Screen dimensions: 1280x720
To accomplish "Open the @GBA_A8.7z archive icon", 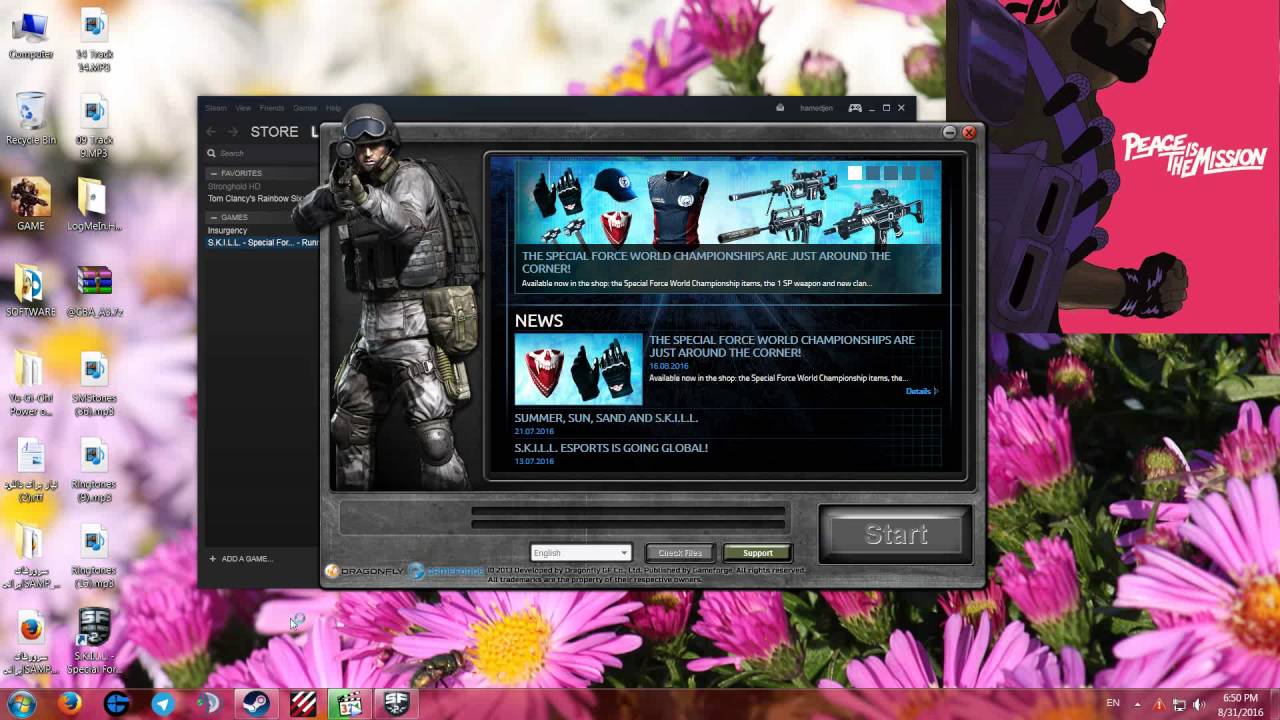I will 94,291.
